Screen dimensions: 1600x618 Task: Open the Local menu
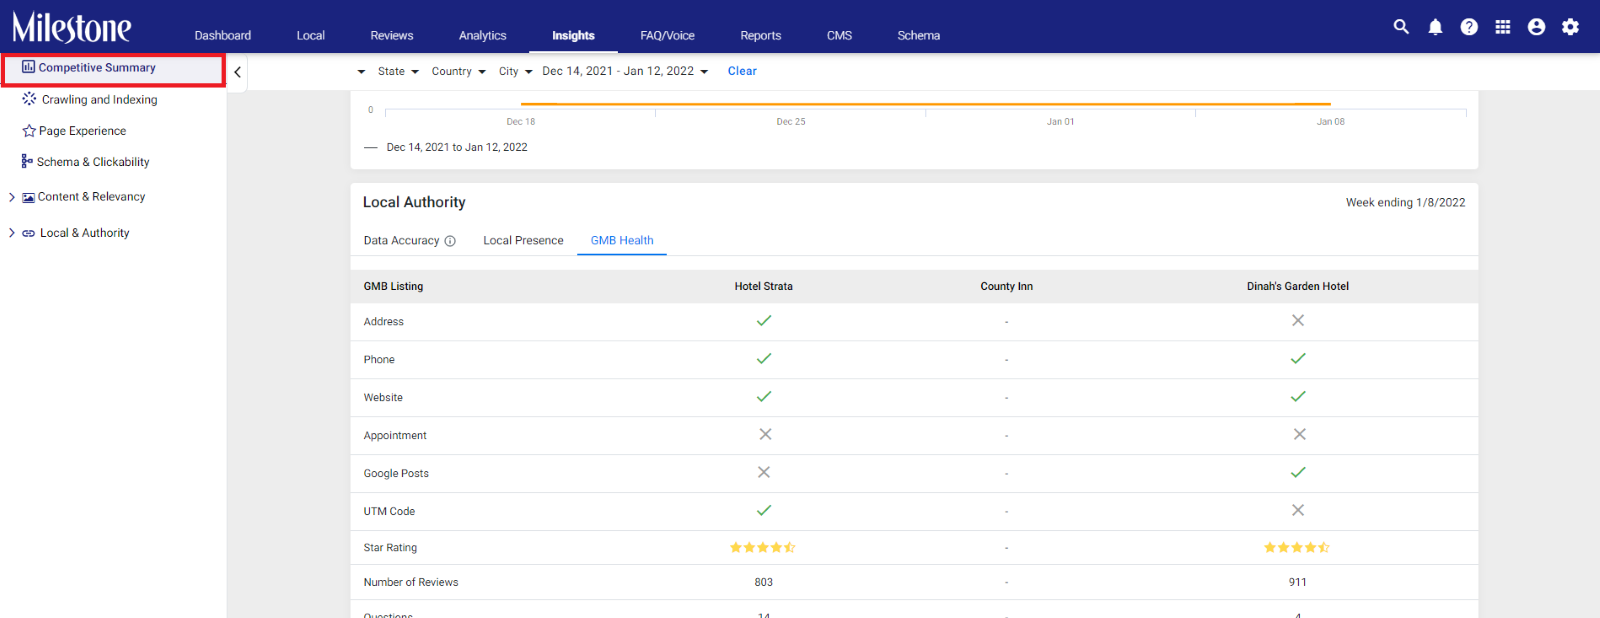[x=311, y=35]
